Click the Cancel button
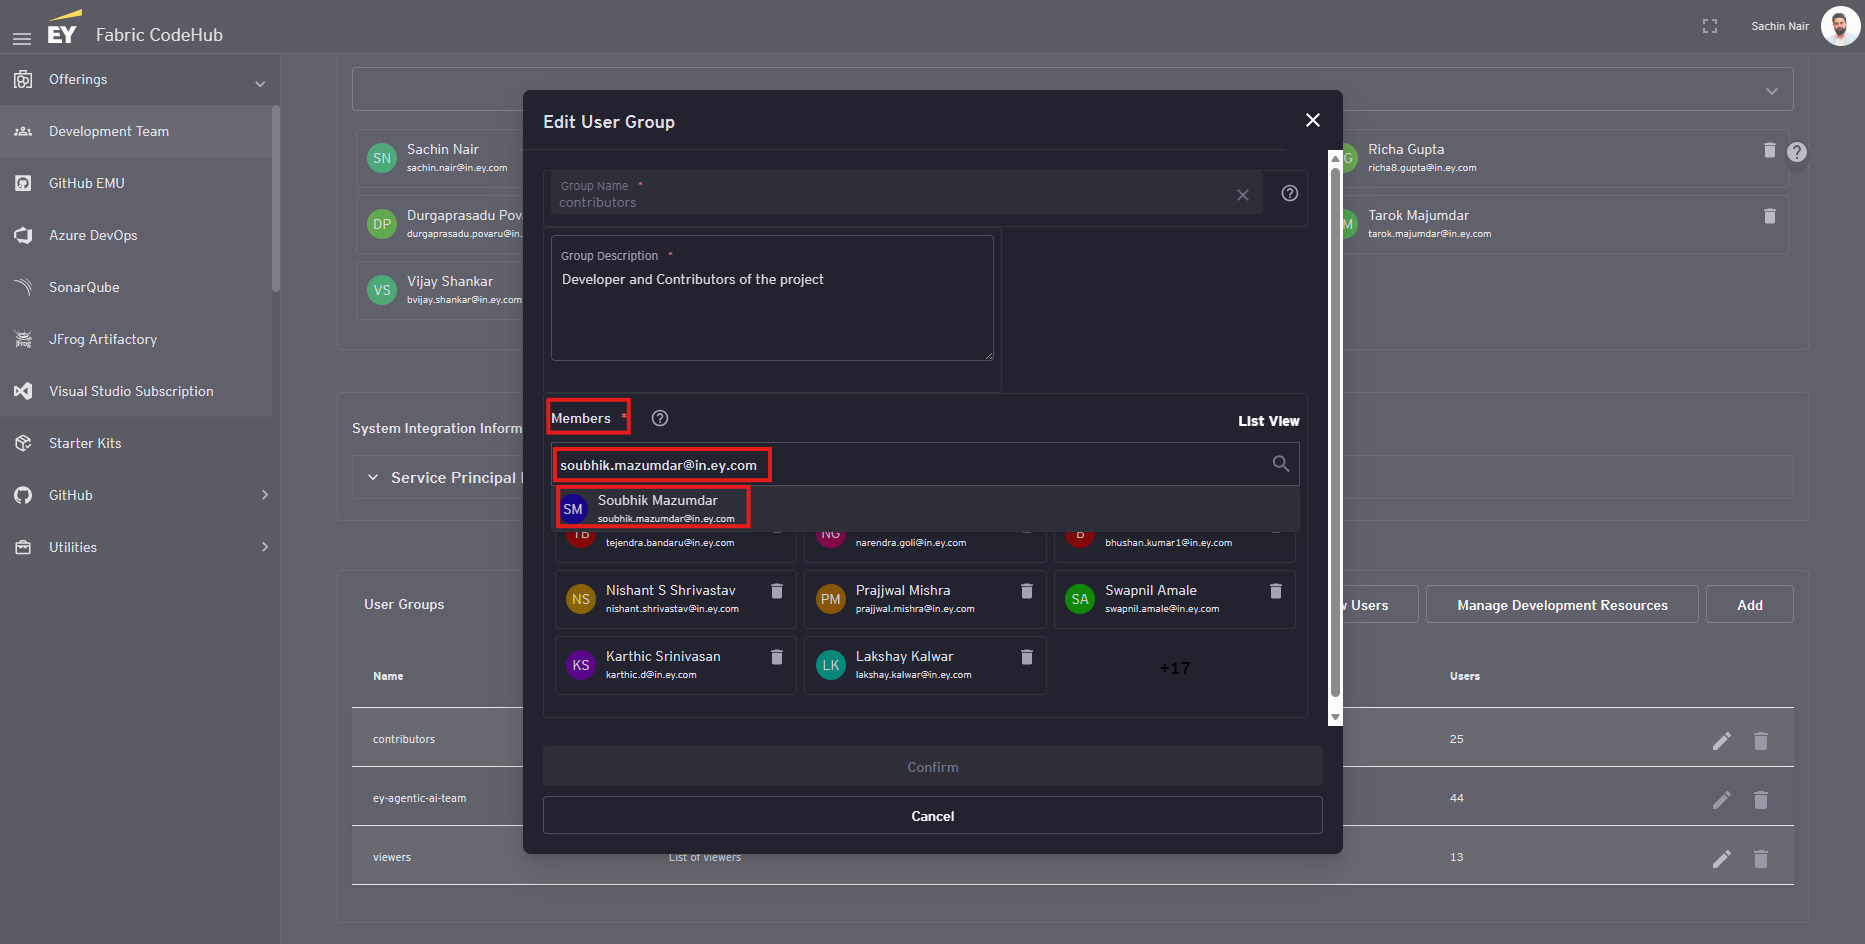This screenshot has width=1865, height=944. click(x=932, y=816)
